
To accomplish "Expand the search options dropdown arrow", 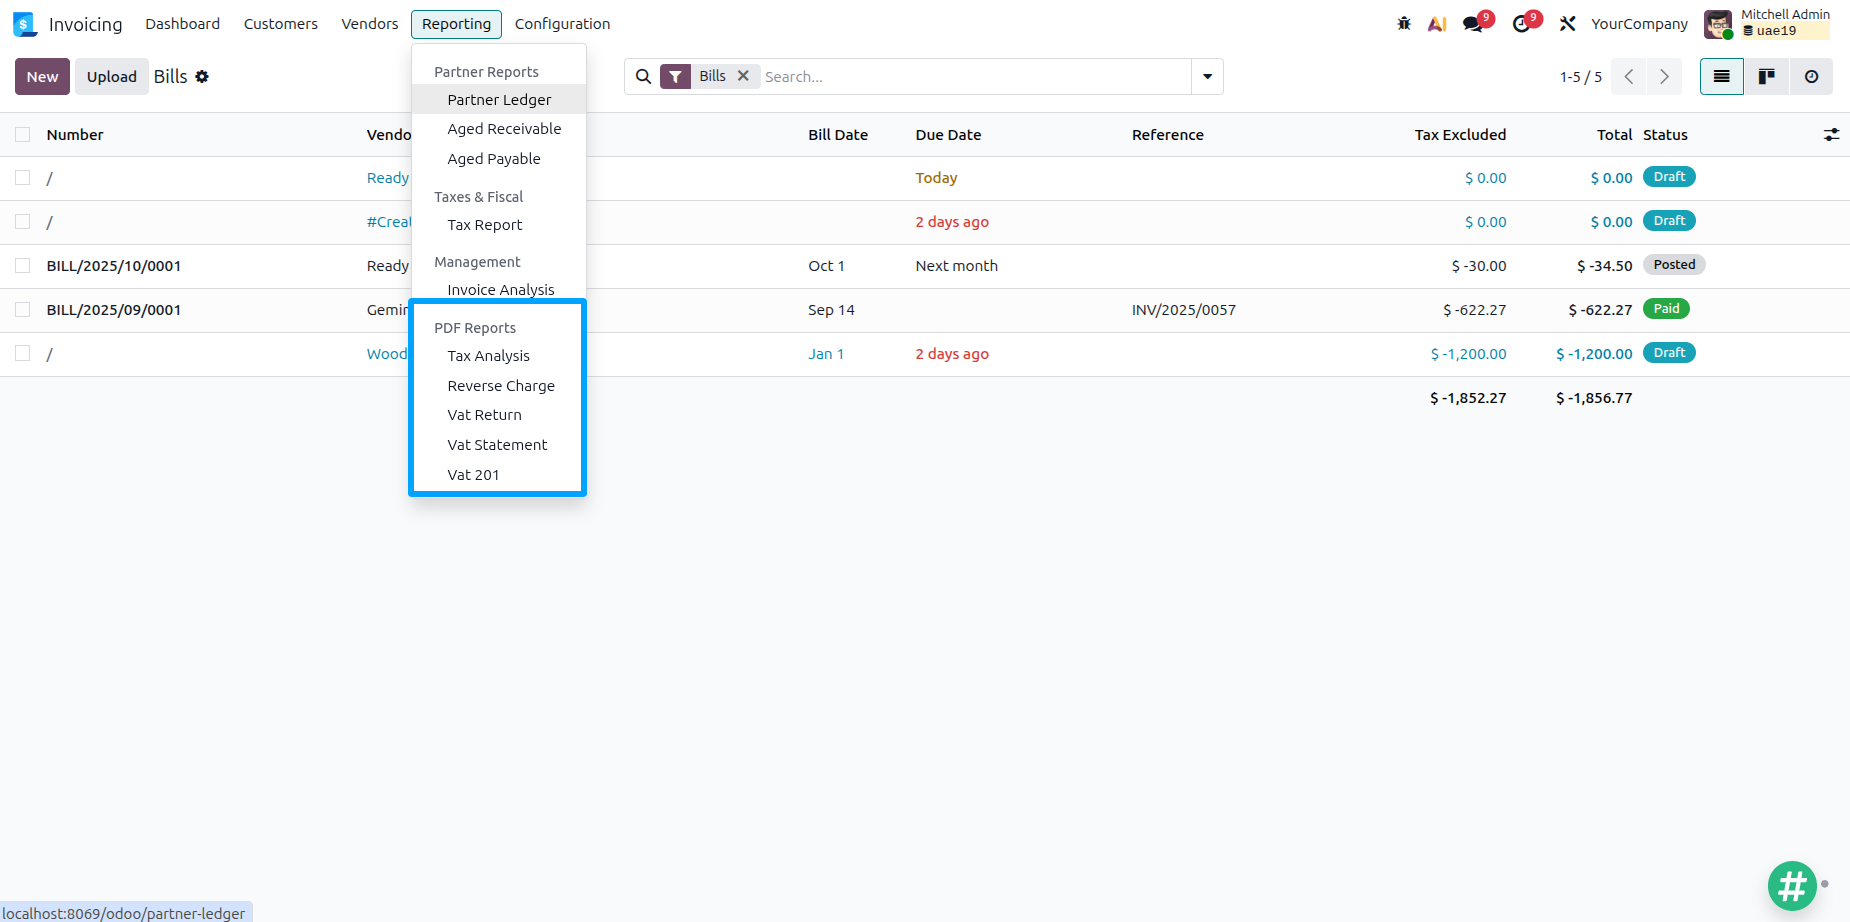I will pyautogui.click(x=1207, y=77).
